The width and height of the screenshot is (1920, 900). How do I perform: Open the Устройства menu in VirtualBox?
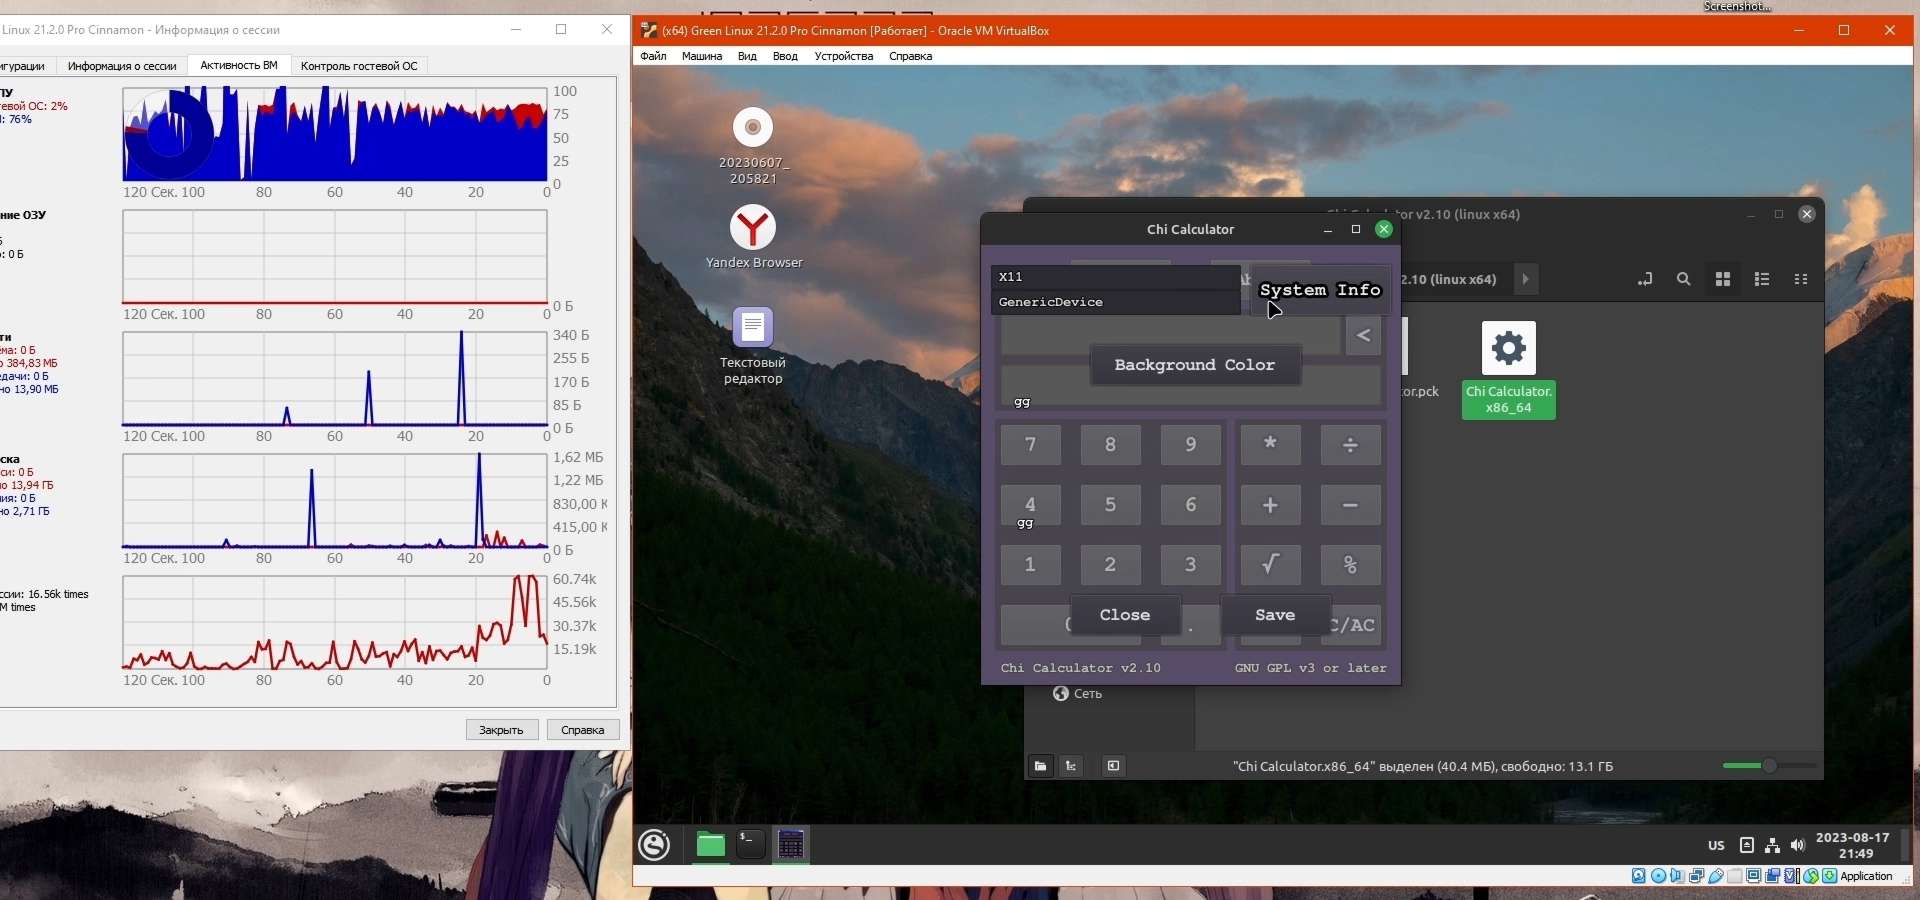coord(844,56)
